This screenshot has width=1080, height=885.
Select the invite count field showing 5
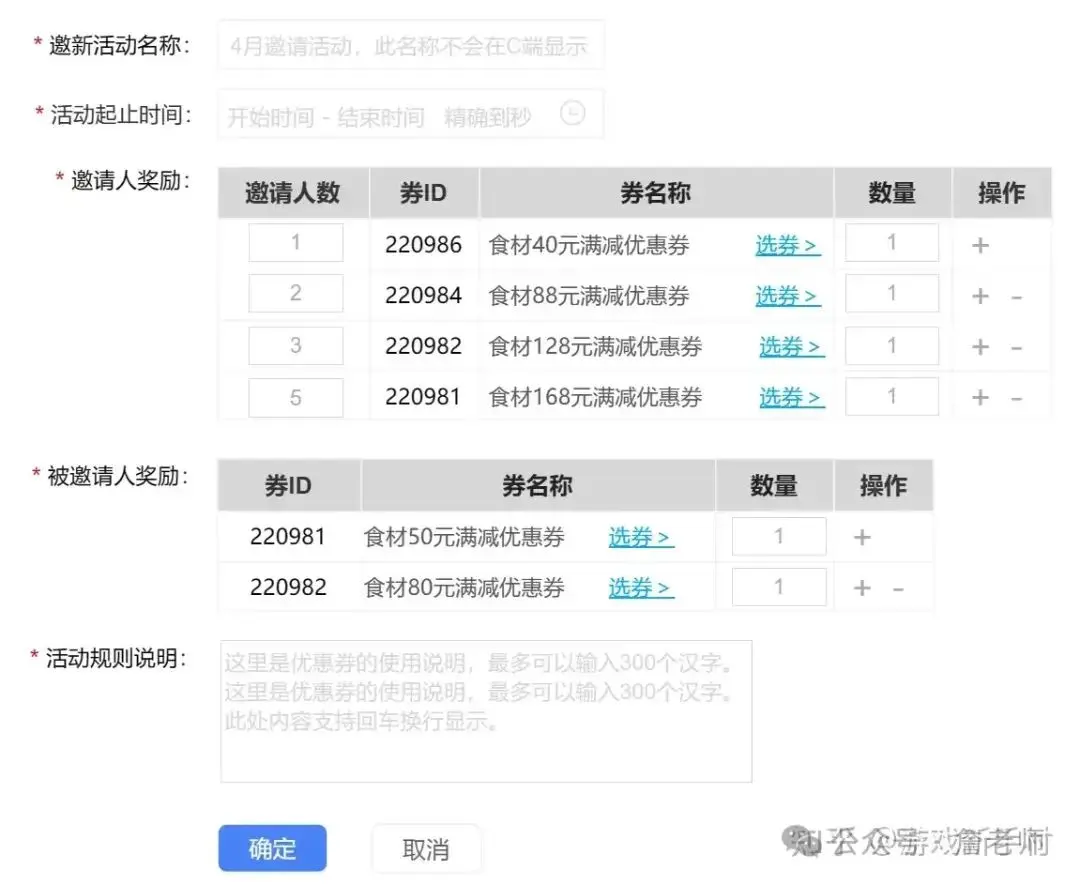tap(295, 396)
